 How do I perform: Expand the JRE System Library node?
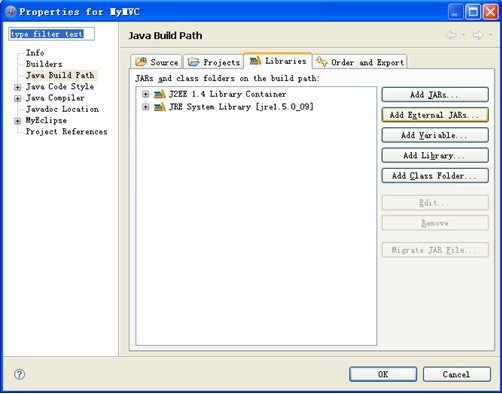pyautogui.click(x=145, y=107)
